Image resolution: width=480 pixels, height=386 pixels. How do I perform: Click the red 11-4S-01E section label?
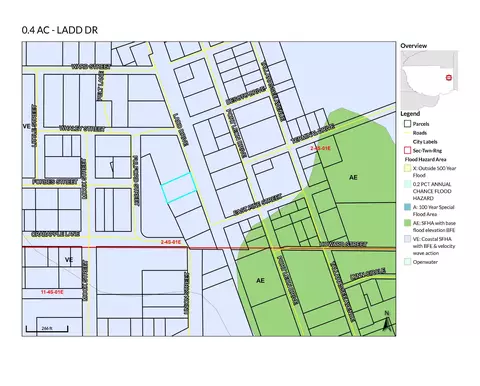pyautogui.click(x=52, y=292)
